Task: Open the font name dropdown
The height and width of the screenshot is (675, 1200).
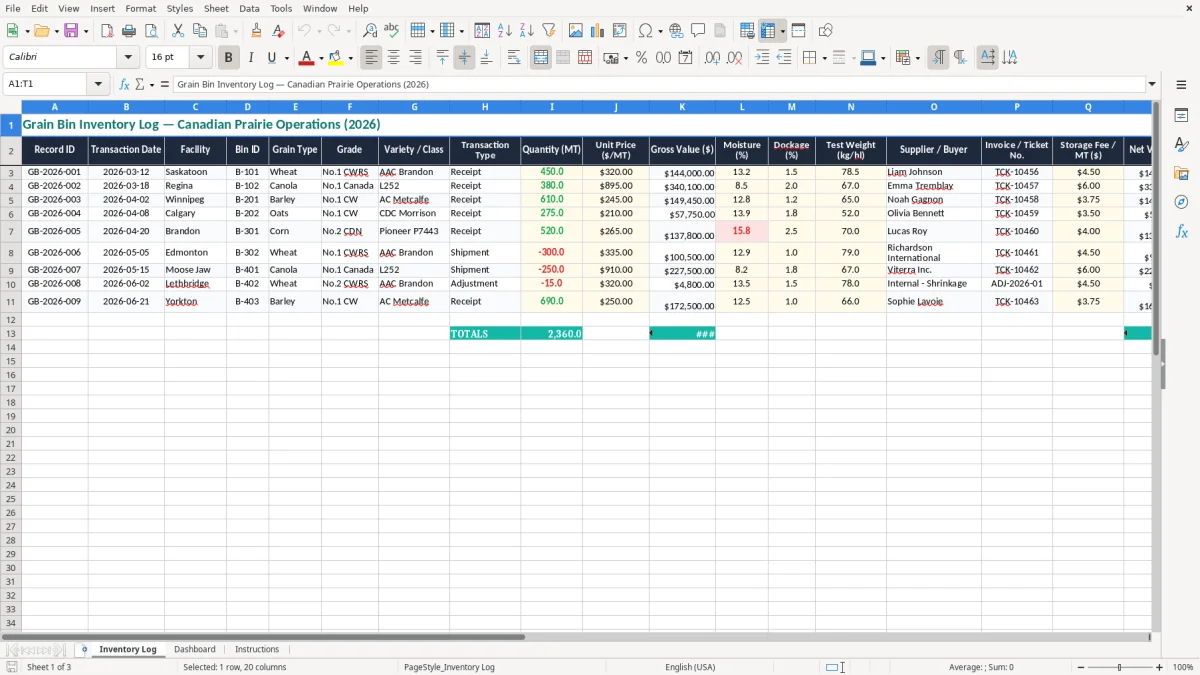Action: pos(128,58)
